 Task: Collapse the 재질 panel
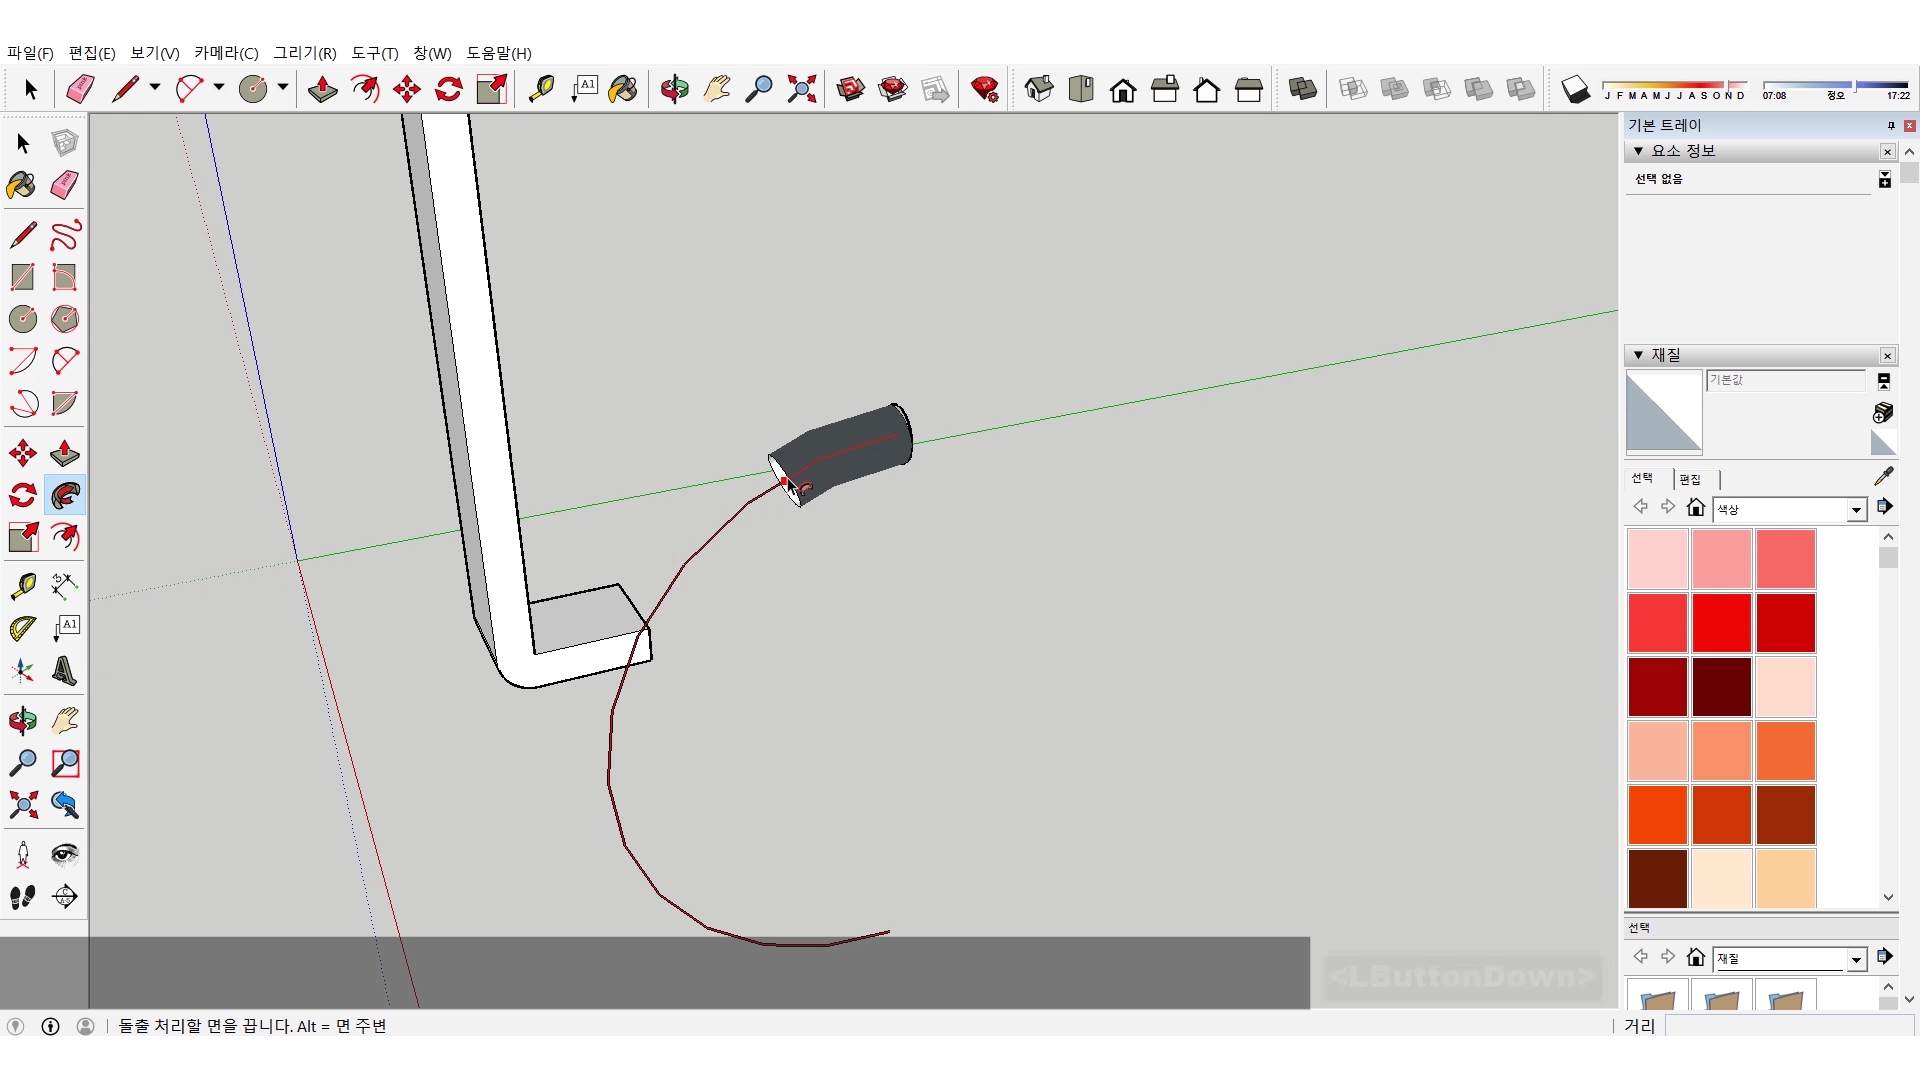coord(1638,355)
